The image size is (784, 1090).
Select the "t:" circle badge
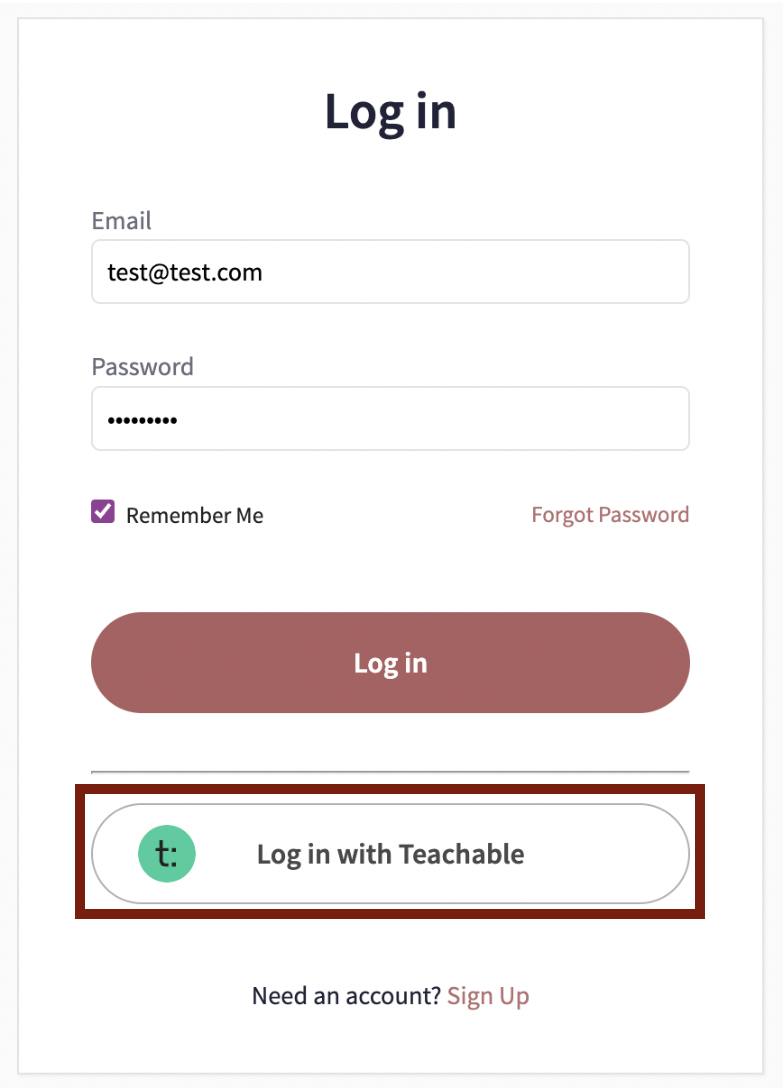[x=167, y=854]
